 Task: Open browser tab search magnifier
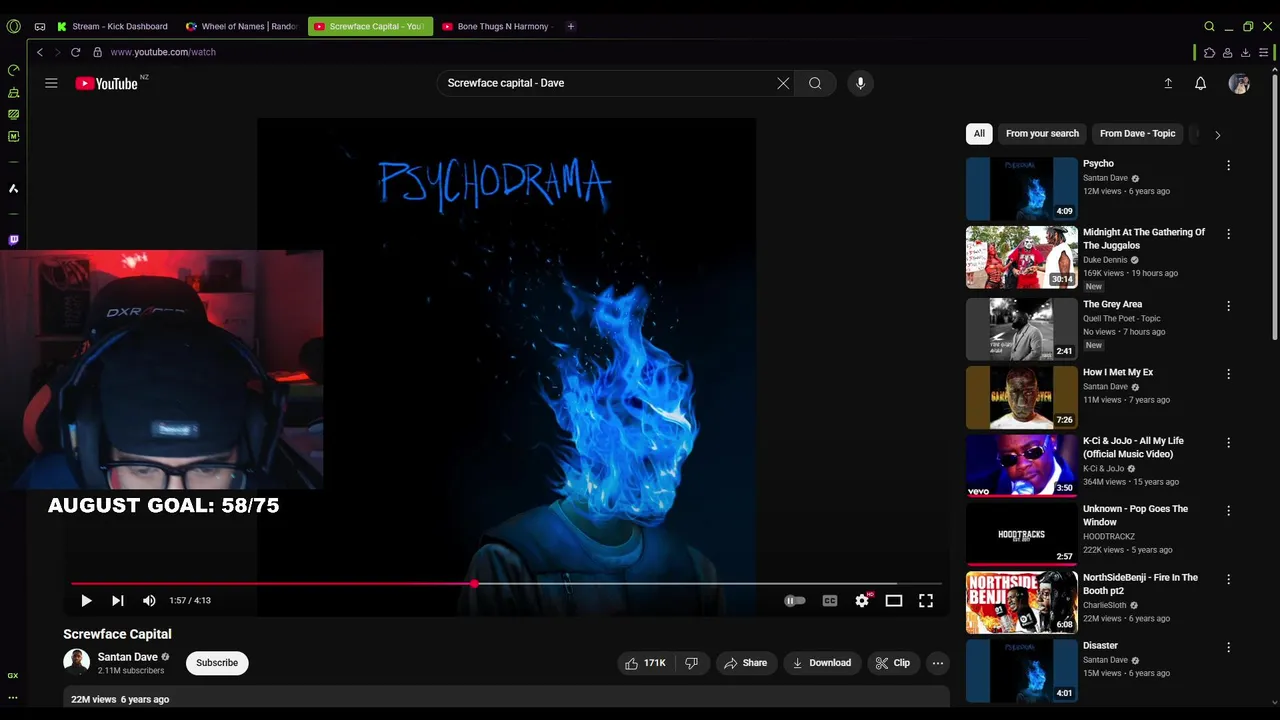coord(1209,26)
